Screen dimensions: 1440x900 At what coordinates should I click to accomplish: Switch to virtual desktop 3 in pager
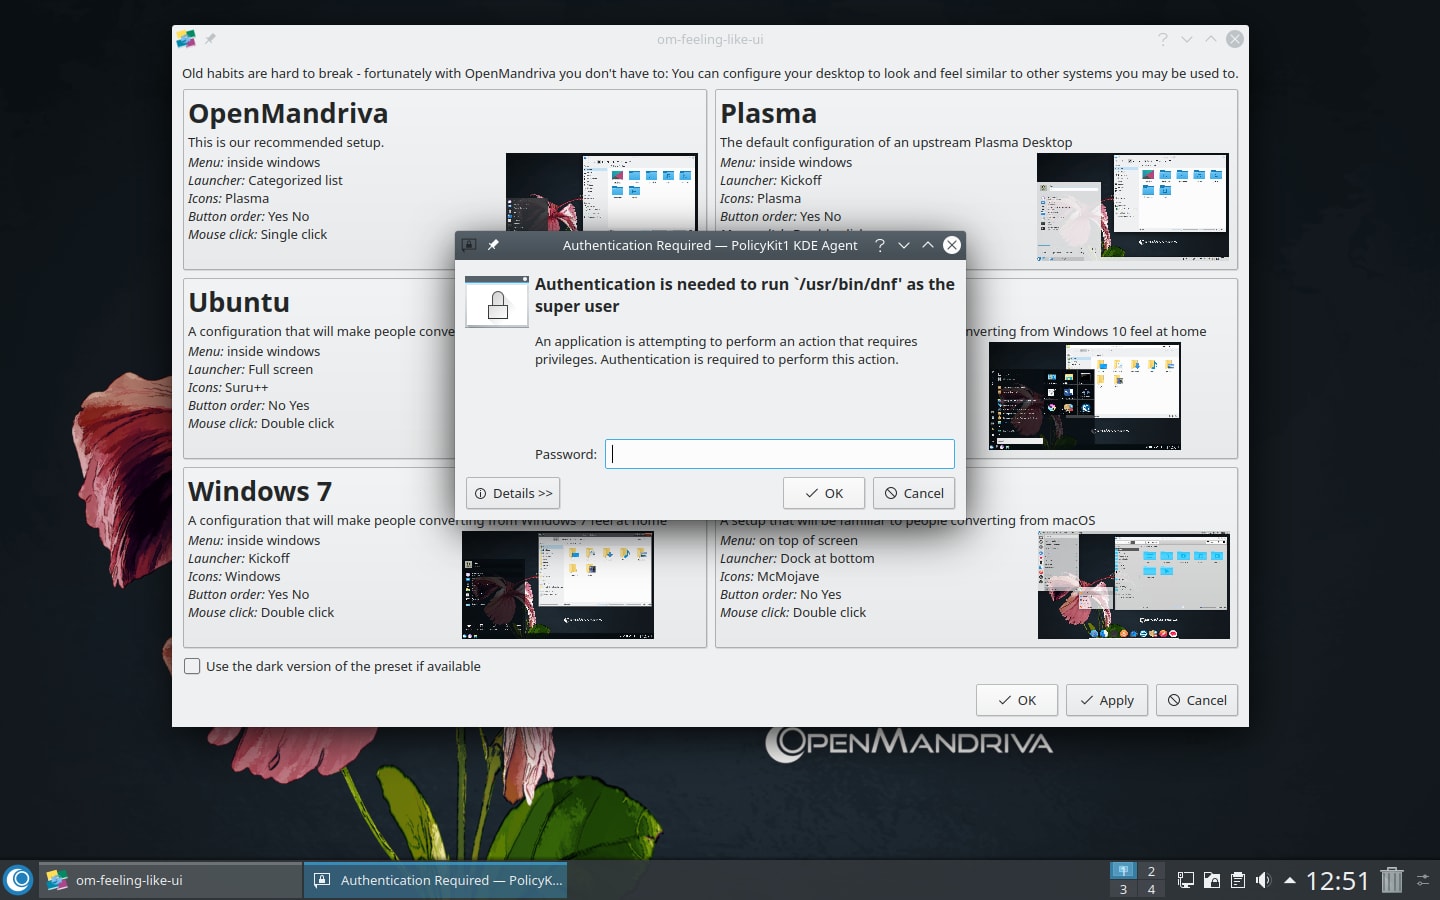pyautogui.click(x=1123, y=889)
